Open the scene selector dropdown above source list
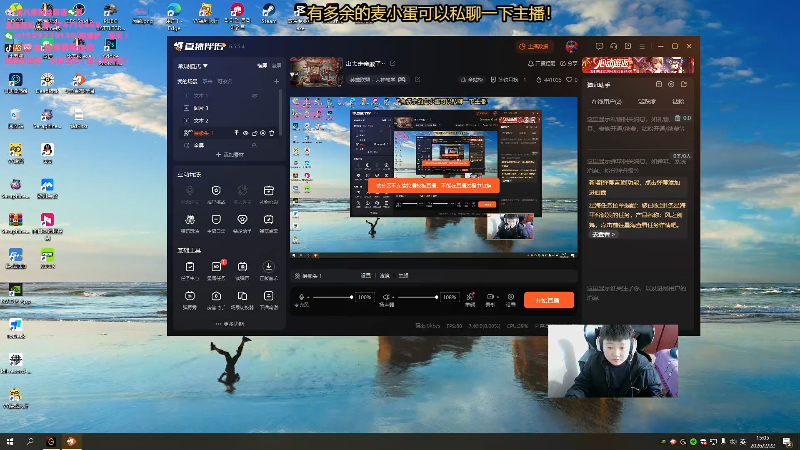 [192, 66]
